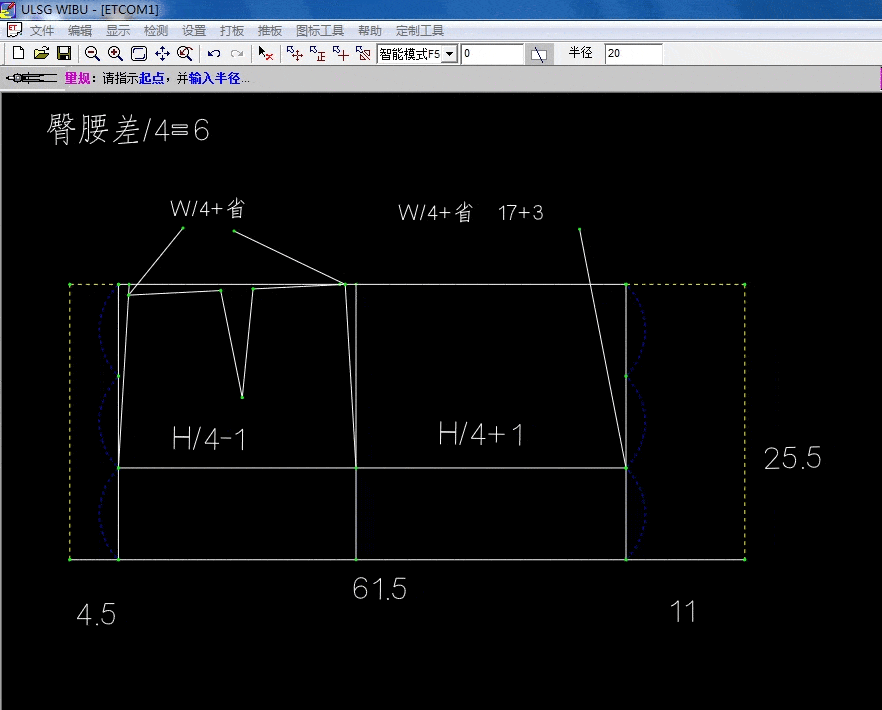Click the Zoom out magnifier icon
882x710 pixels.
pos(92,54)
